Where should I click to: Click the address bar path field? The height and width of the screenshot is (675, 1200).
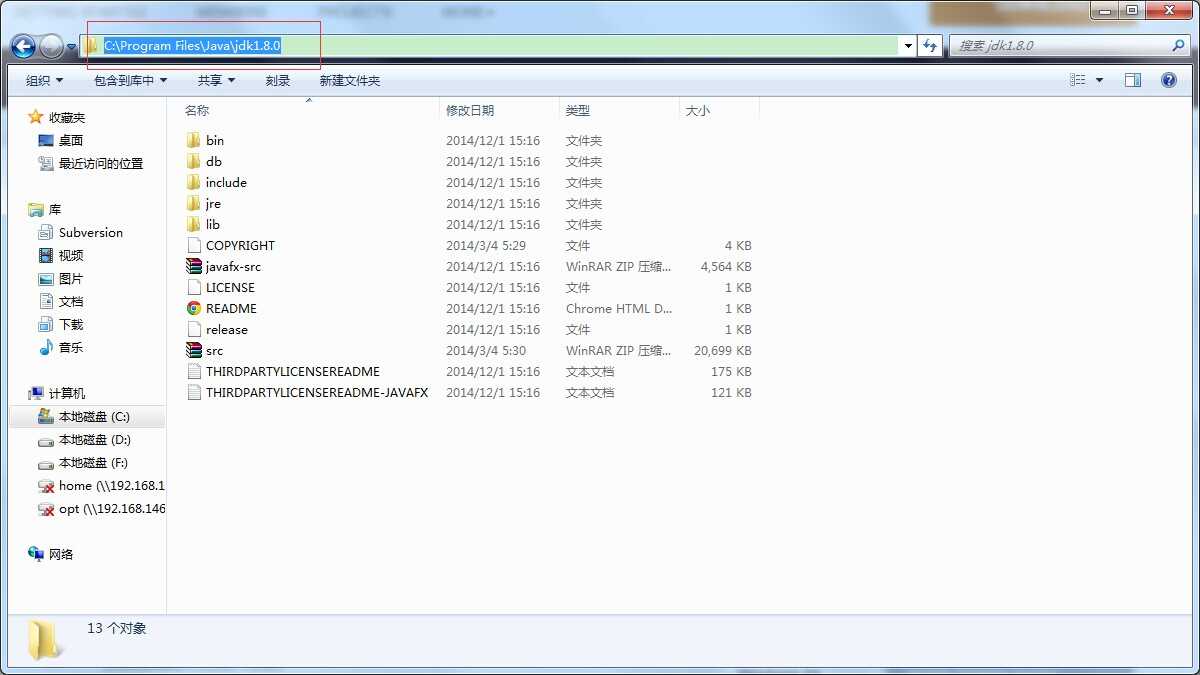[490, 46]
